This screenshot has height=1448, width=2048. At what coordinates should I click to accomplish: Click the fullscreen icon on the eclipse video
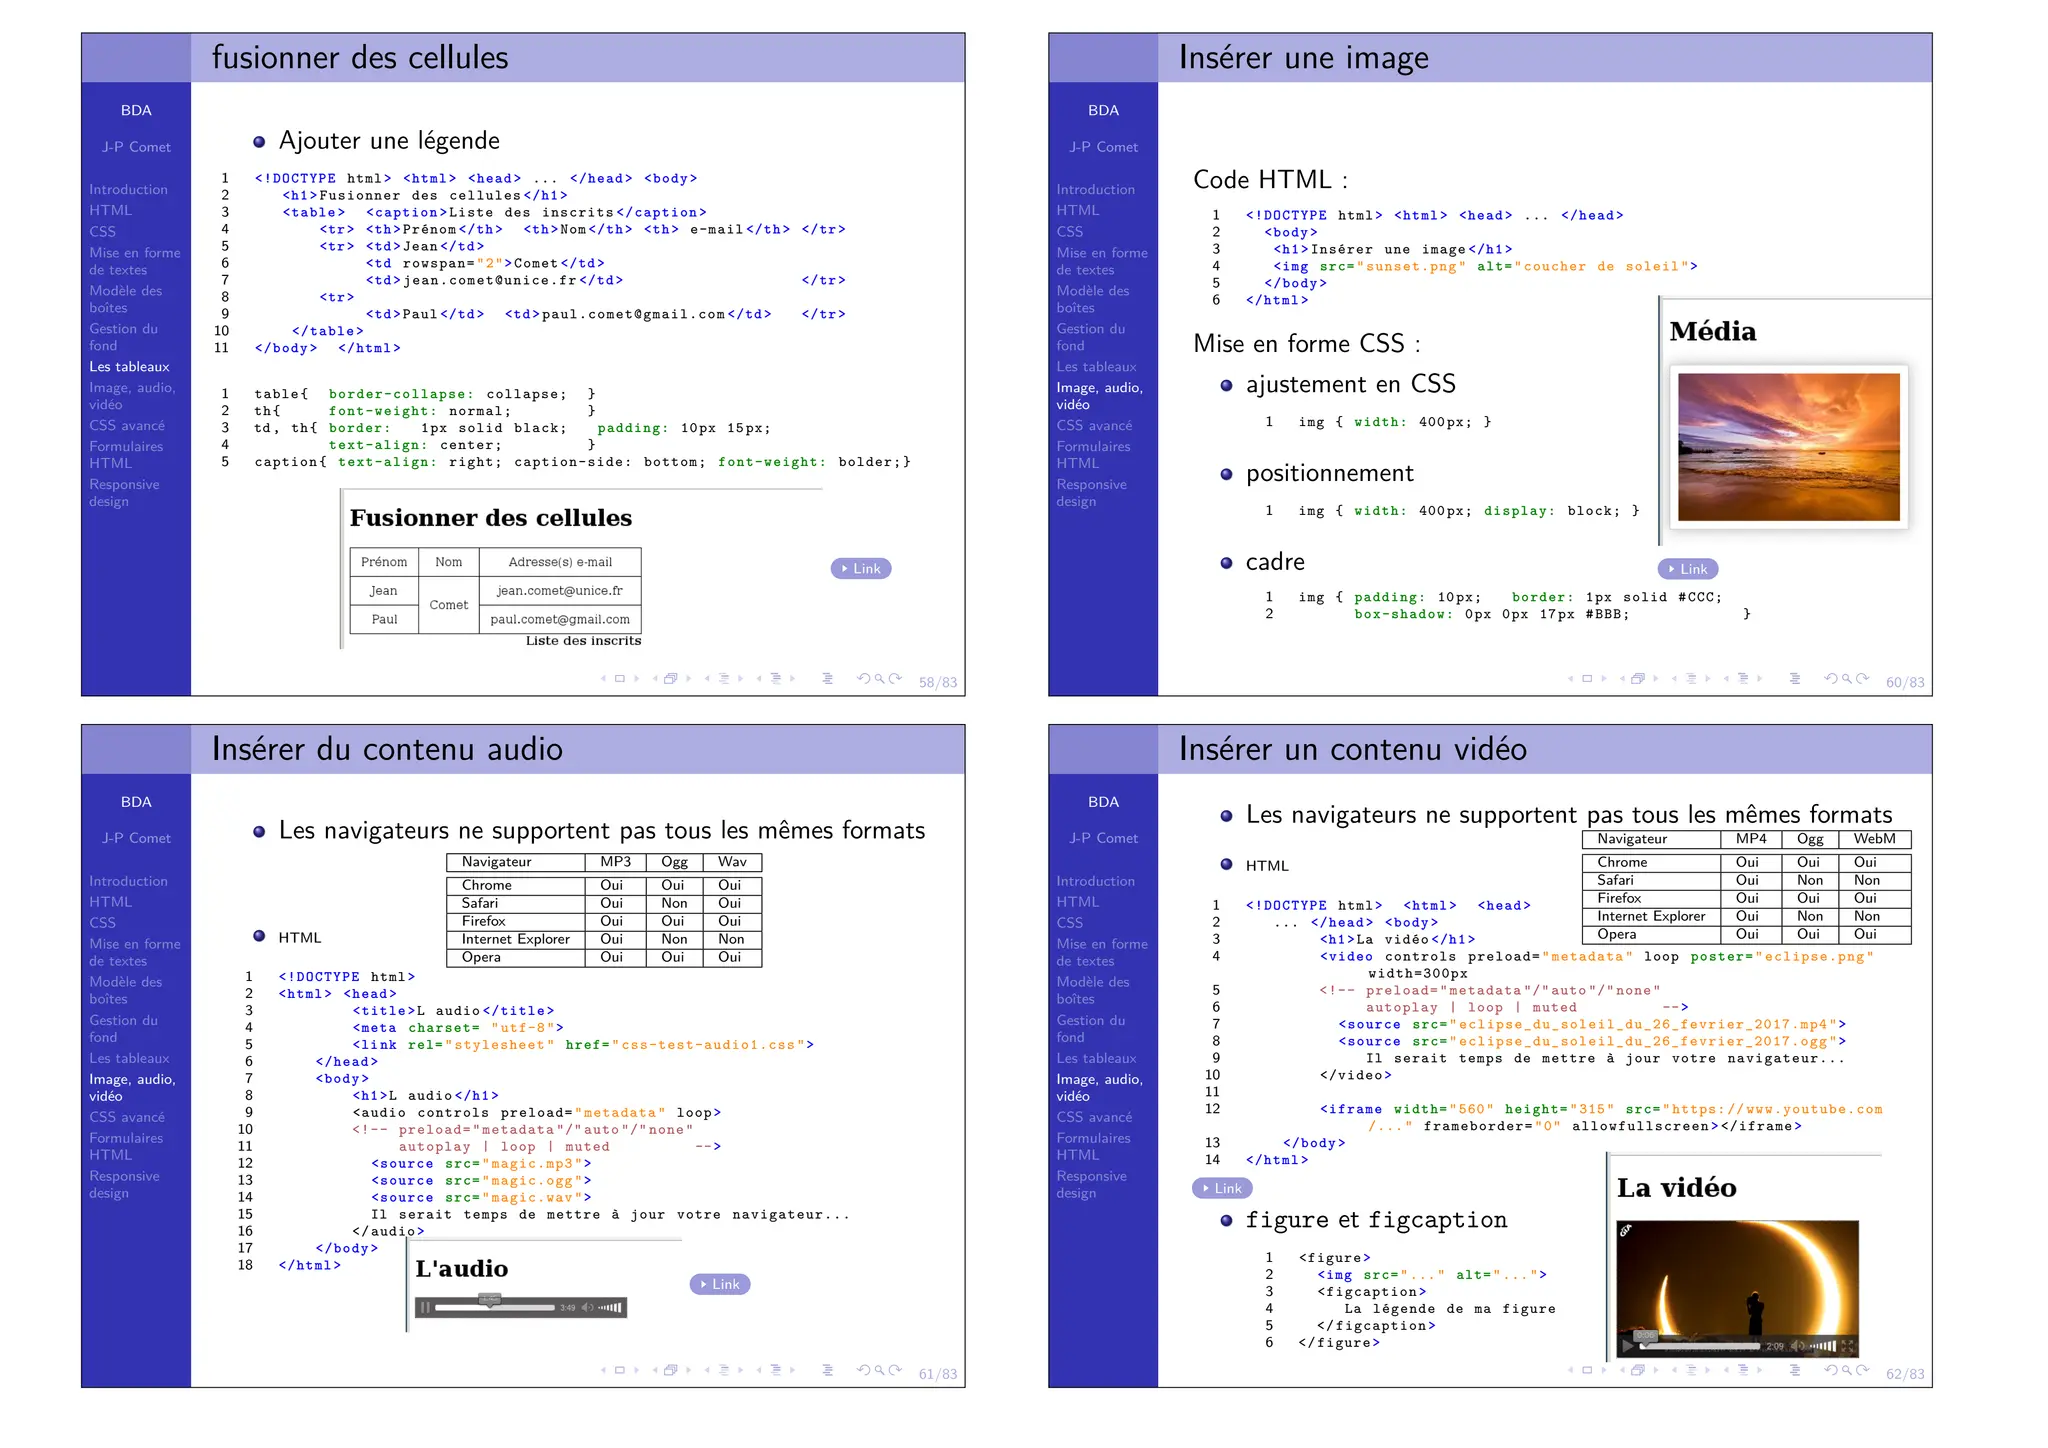coord(1848,1346)
